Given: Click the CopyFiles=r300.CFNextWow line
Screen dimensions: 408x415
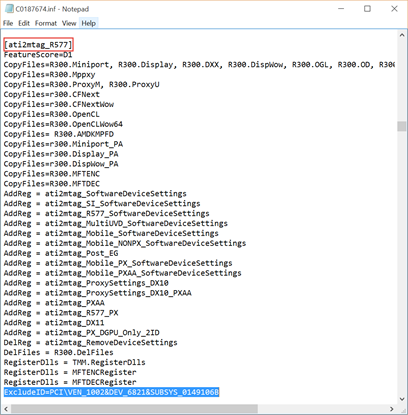Looking at the screenshot, I should point(59,104).
